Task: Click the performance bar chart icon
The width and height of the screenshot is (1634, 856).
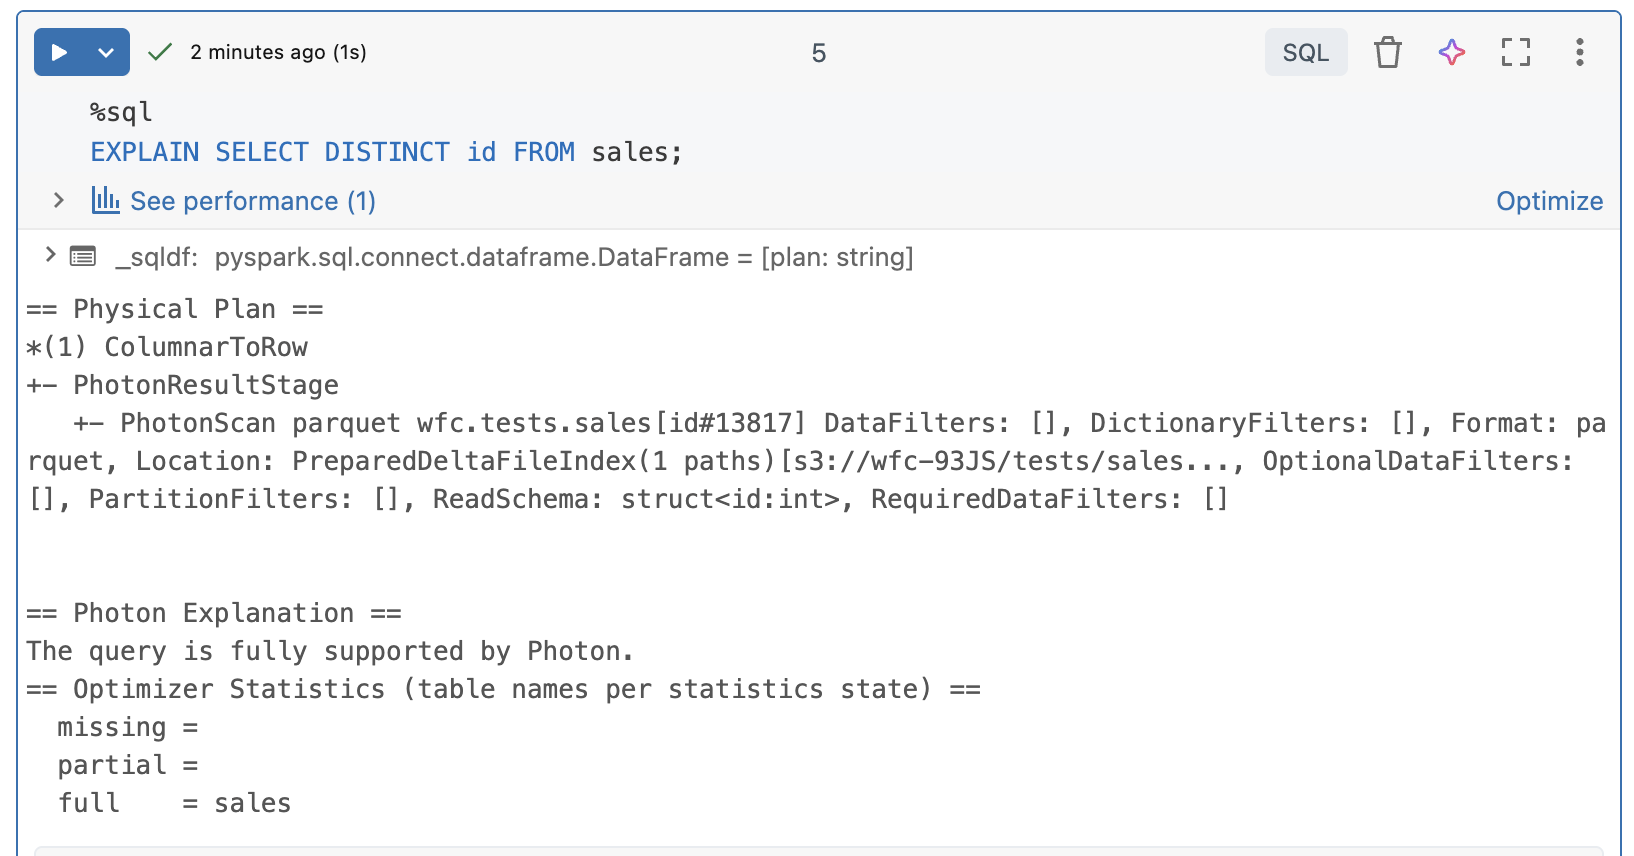Action: point(105,200)
